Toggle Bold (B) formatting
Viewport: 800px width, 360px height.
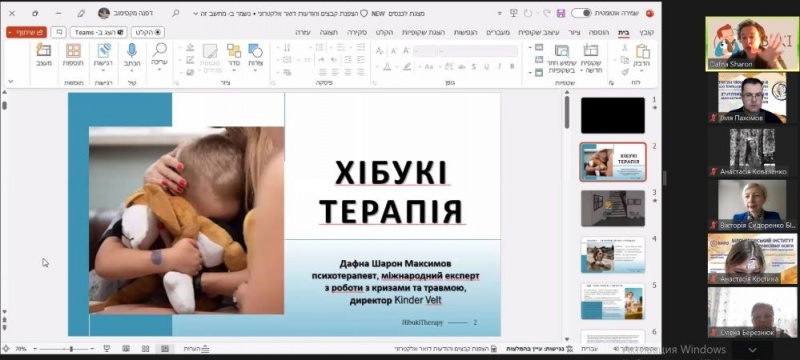pos(512,67)
